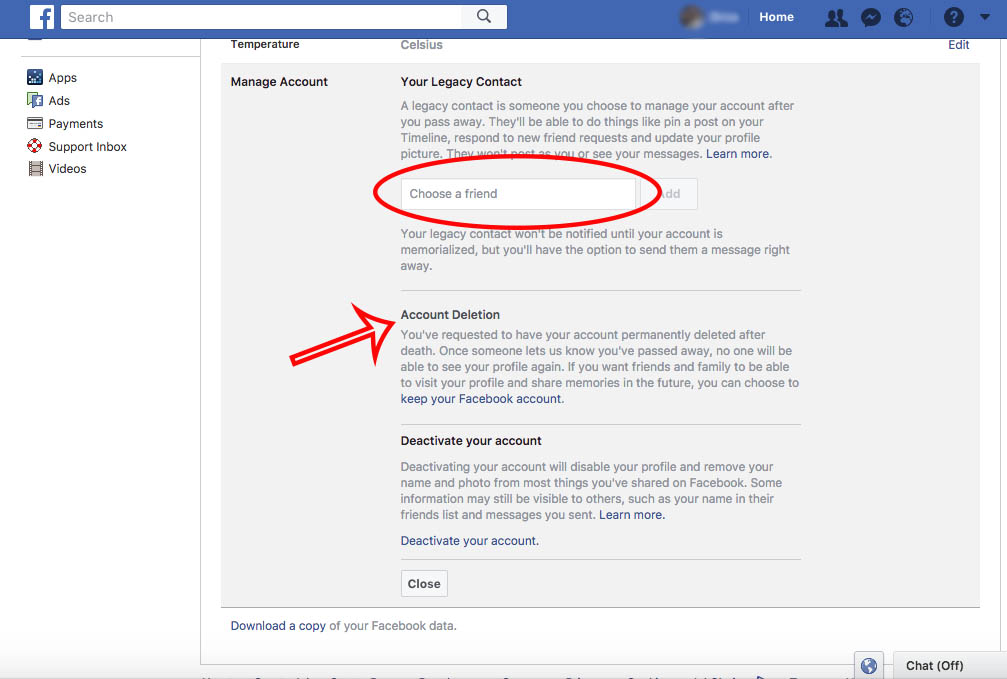The width and height of the screenshot is (1007, 679).
Task: Open the Messenger icon
Action: (870, 17)
